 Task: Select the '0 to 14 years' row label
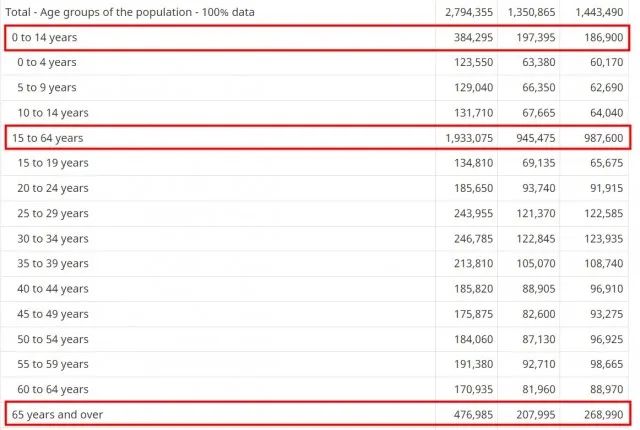(x=44, y=38)
